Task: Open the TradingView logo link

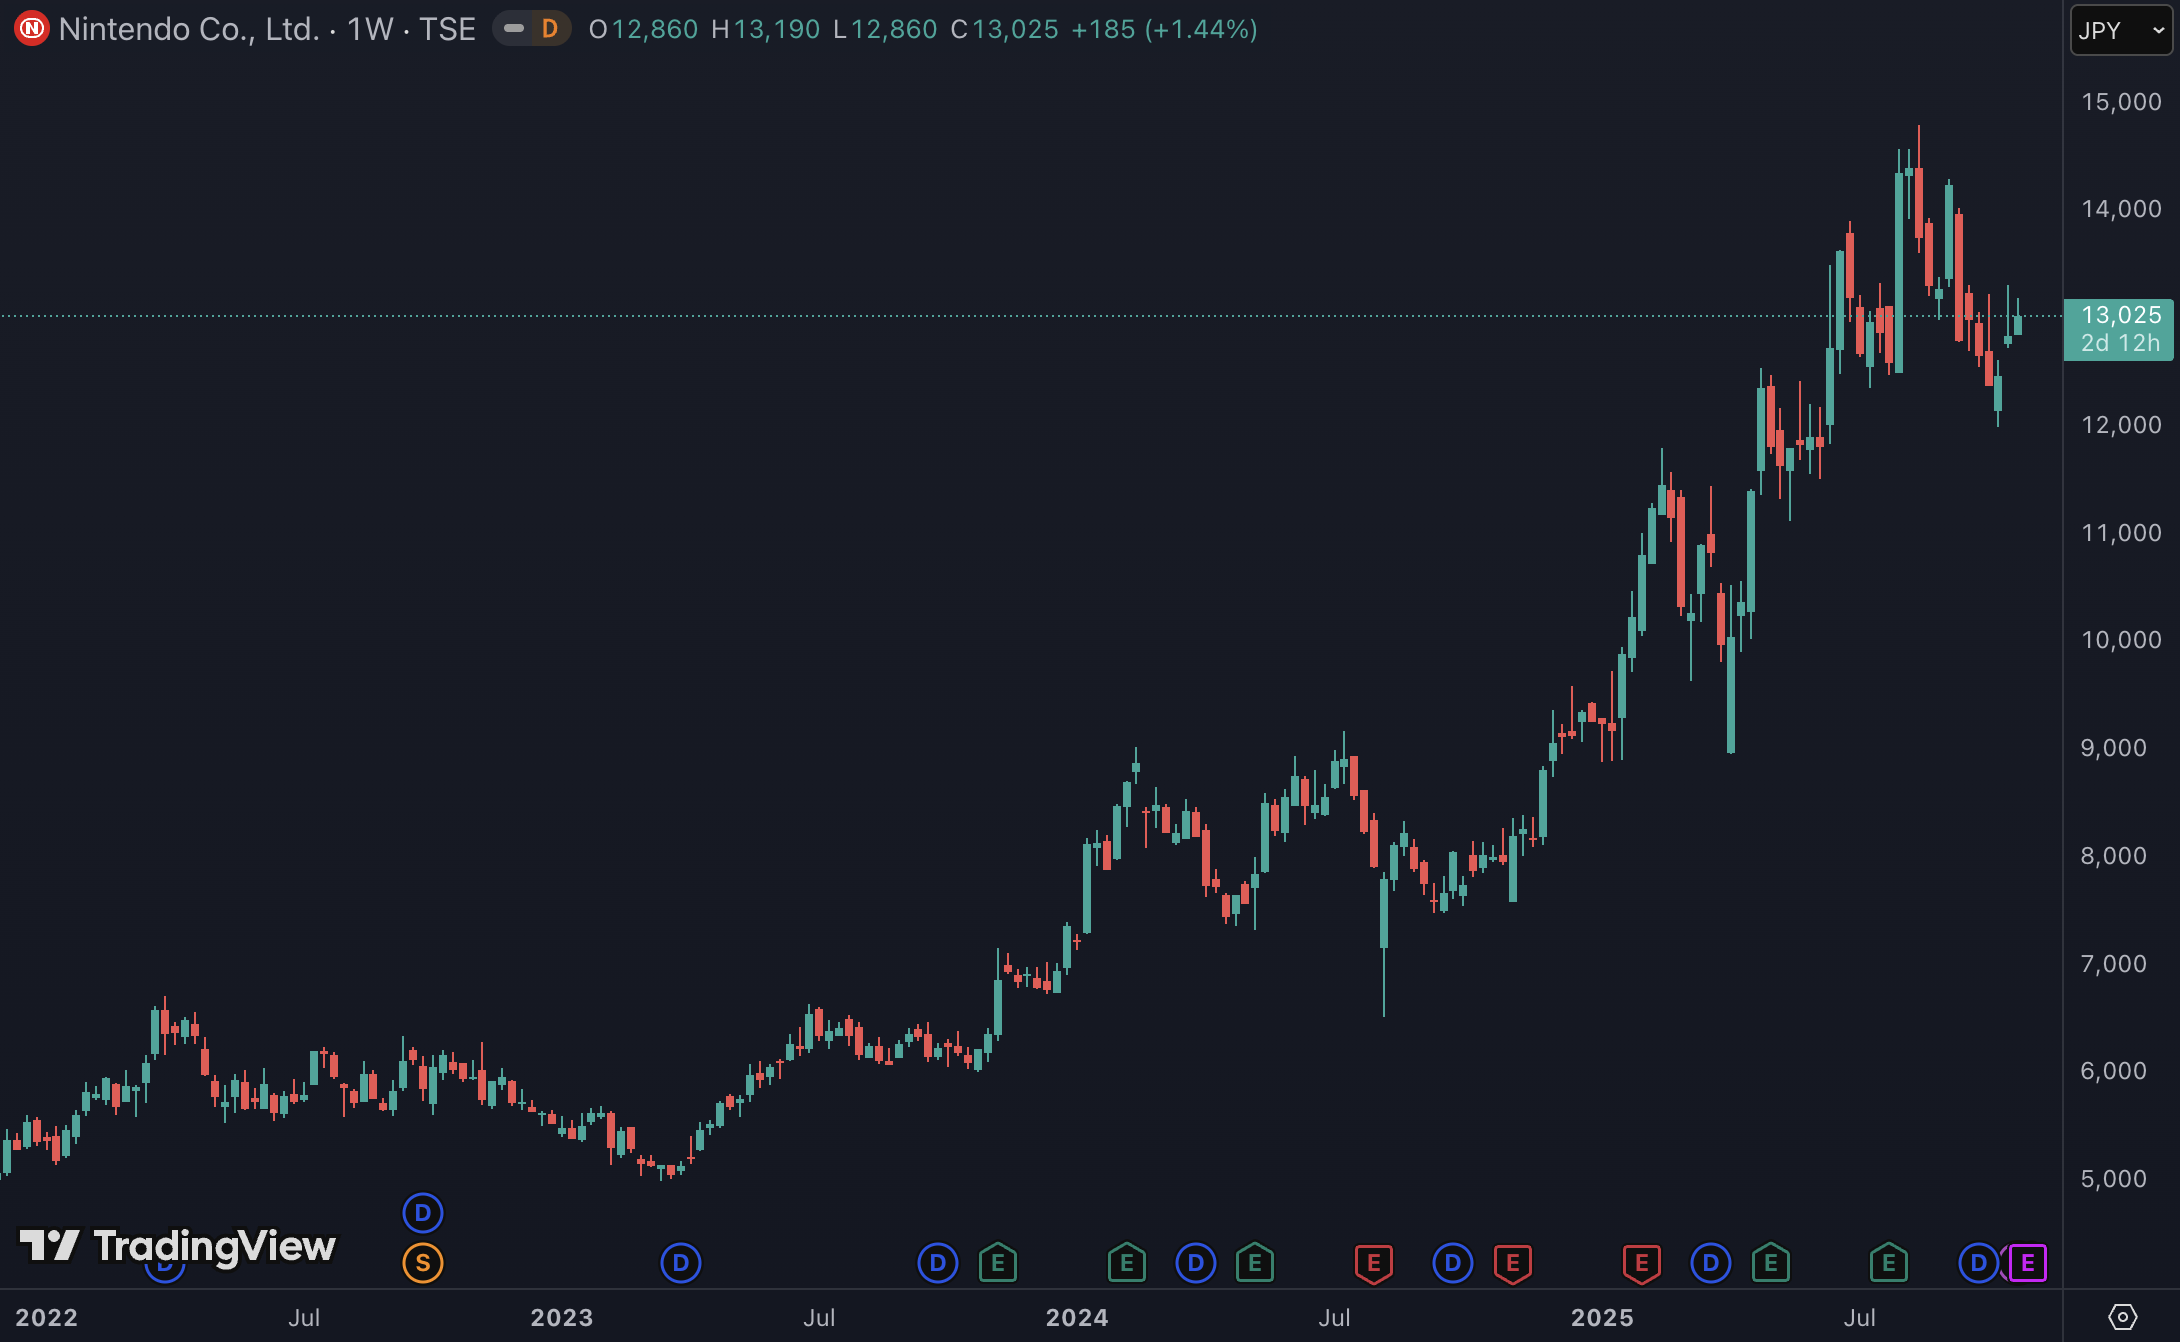Action: coord(178,1246)
